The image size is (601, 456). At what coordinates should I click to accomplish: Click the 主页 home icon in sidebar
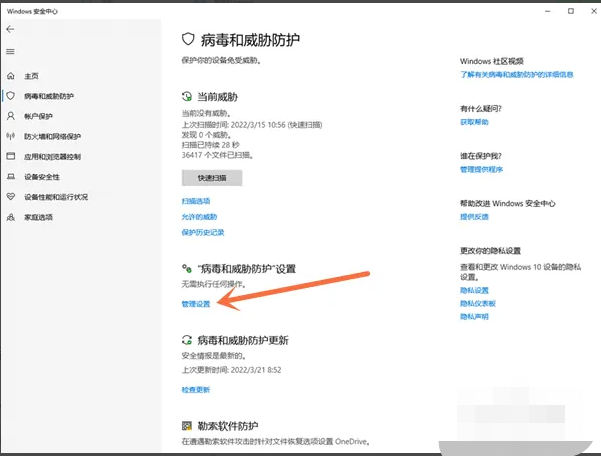[x=10, y=76]
